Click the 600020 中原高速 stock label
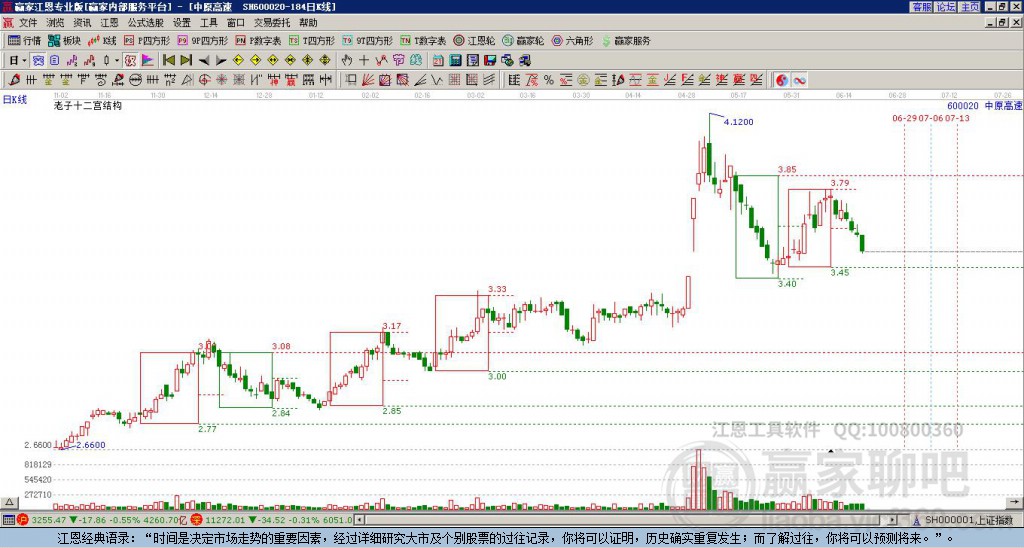1024x548 pixels. click(x=984, y=106)
